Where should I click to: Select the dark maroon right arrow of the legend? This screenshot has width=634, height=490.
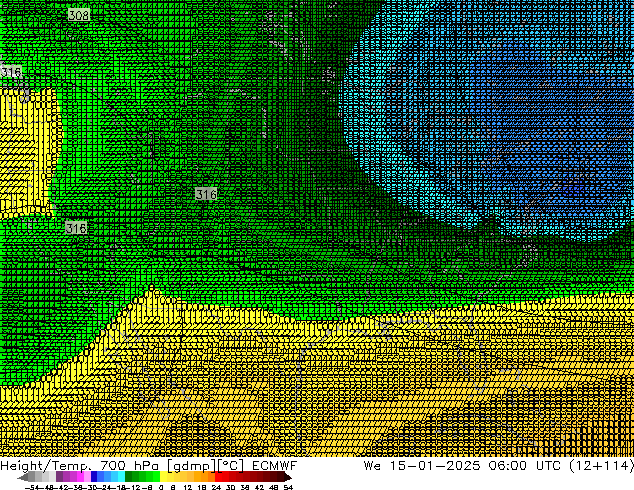click(x=288, y=478)
